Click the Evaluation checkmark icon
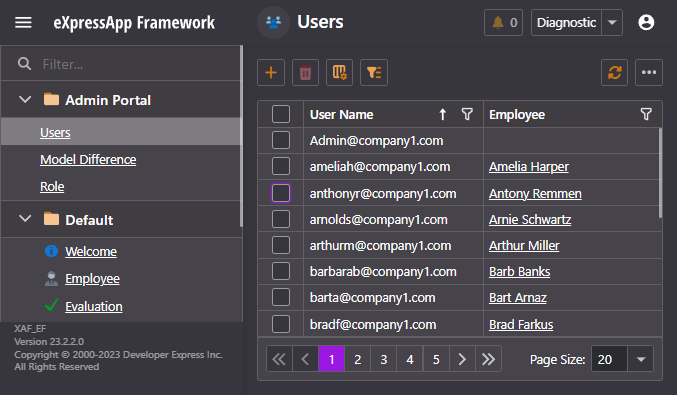Viewport: 677px width, 395px height. tap(51, 305)
